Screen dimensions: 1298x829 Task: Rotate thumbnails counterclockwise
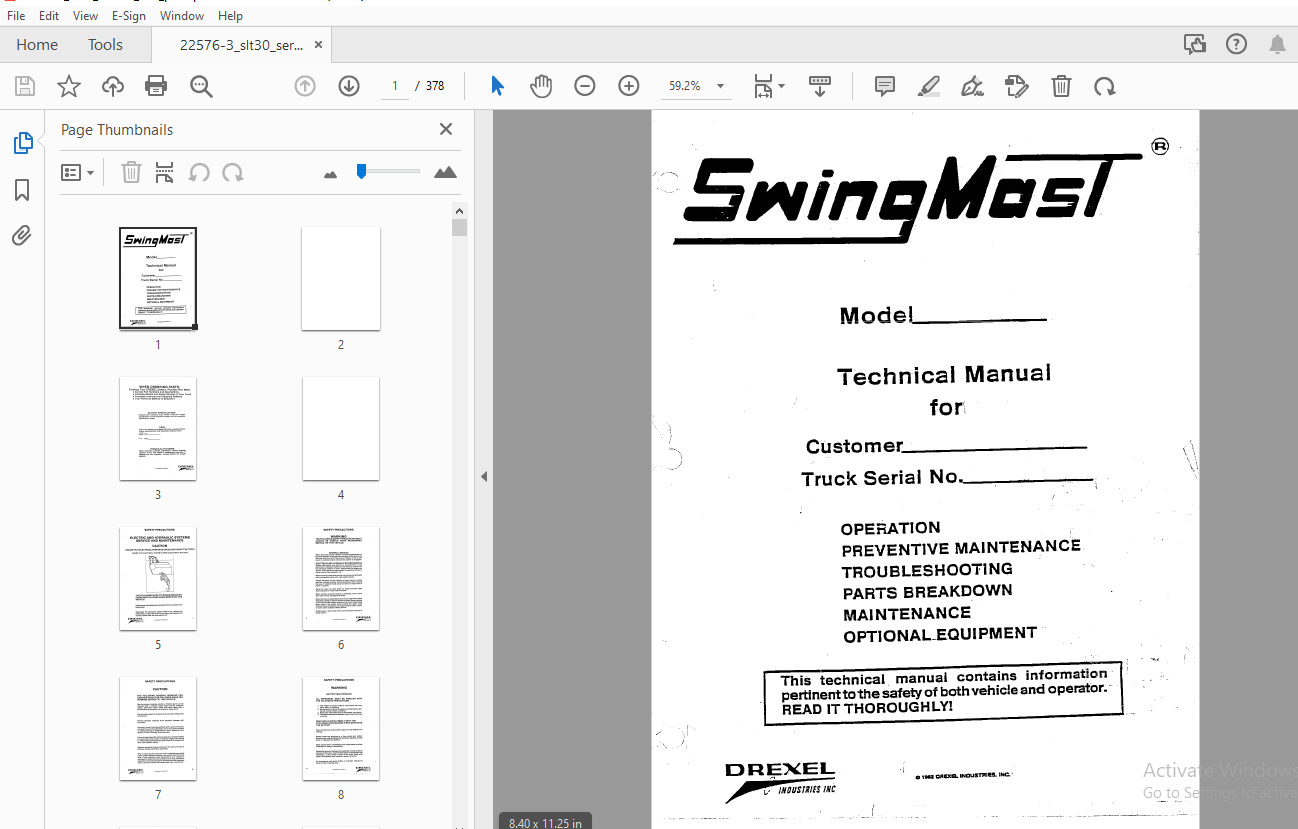pos(199,172)
